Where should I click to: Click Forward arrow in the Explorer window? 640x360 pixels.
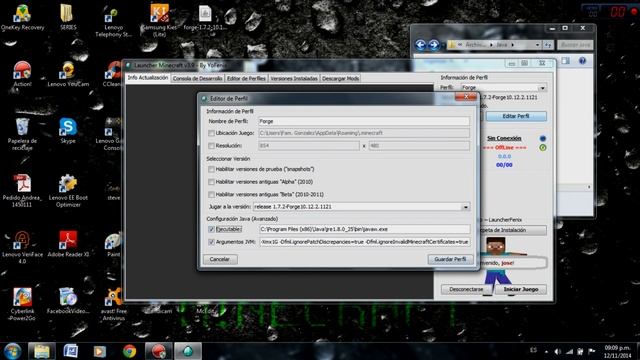(433, 44)
